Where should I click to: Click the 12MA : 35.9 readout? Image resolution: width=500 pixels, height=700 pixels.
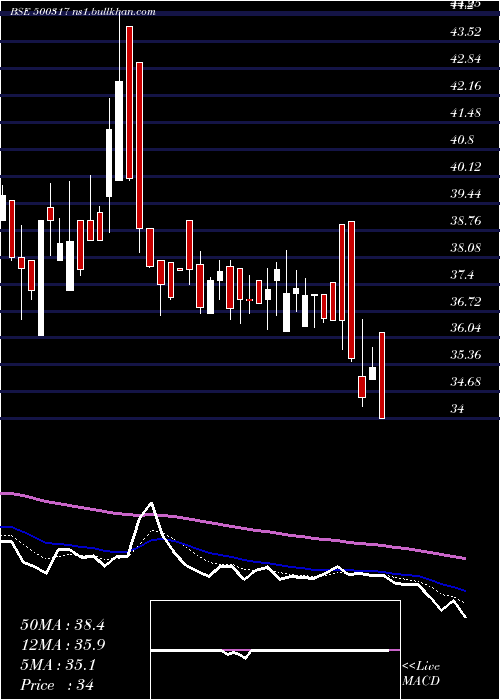tap(62, 645)
